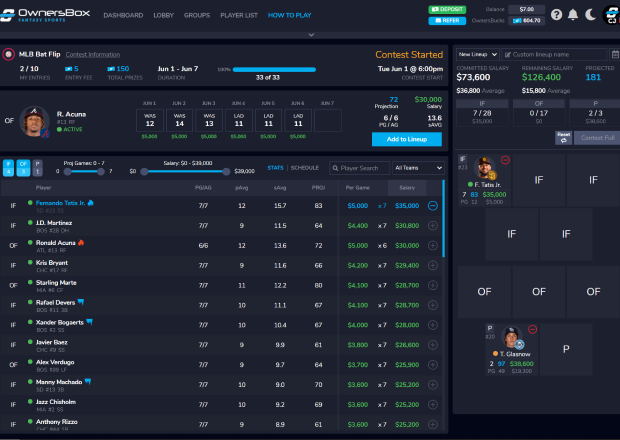Screen dimensions: 620x440
Task: Click the Reset lineup button
Action: (x=563, y=138)
